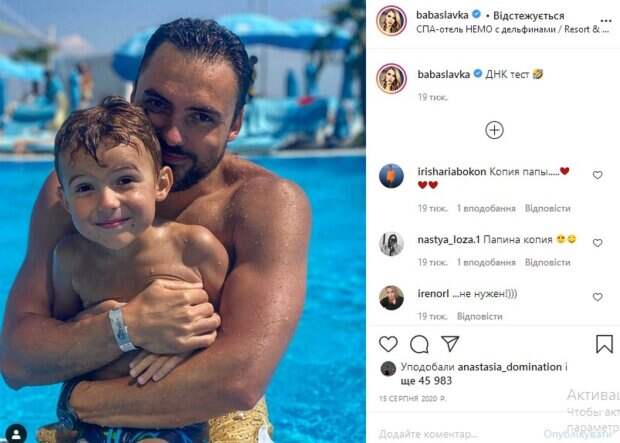
Task: Open the comment bubble icon
Action: click(419, 344)
